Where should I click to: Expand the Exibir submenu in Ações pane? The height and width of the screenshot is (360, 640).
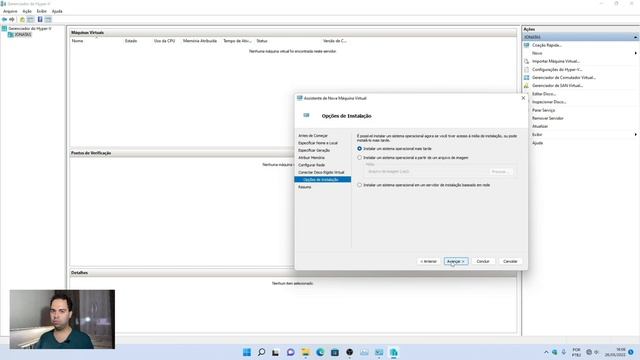(x=636, y=135)
